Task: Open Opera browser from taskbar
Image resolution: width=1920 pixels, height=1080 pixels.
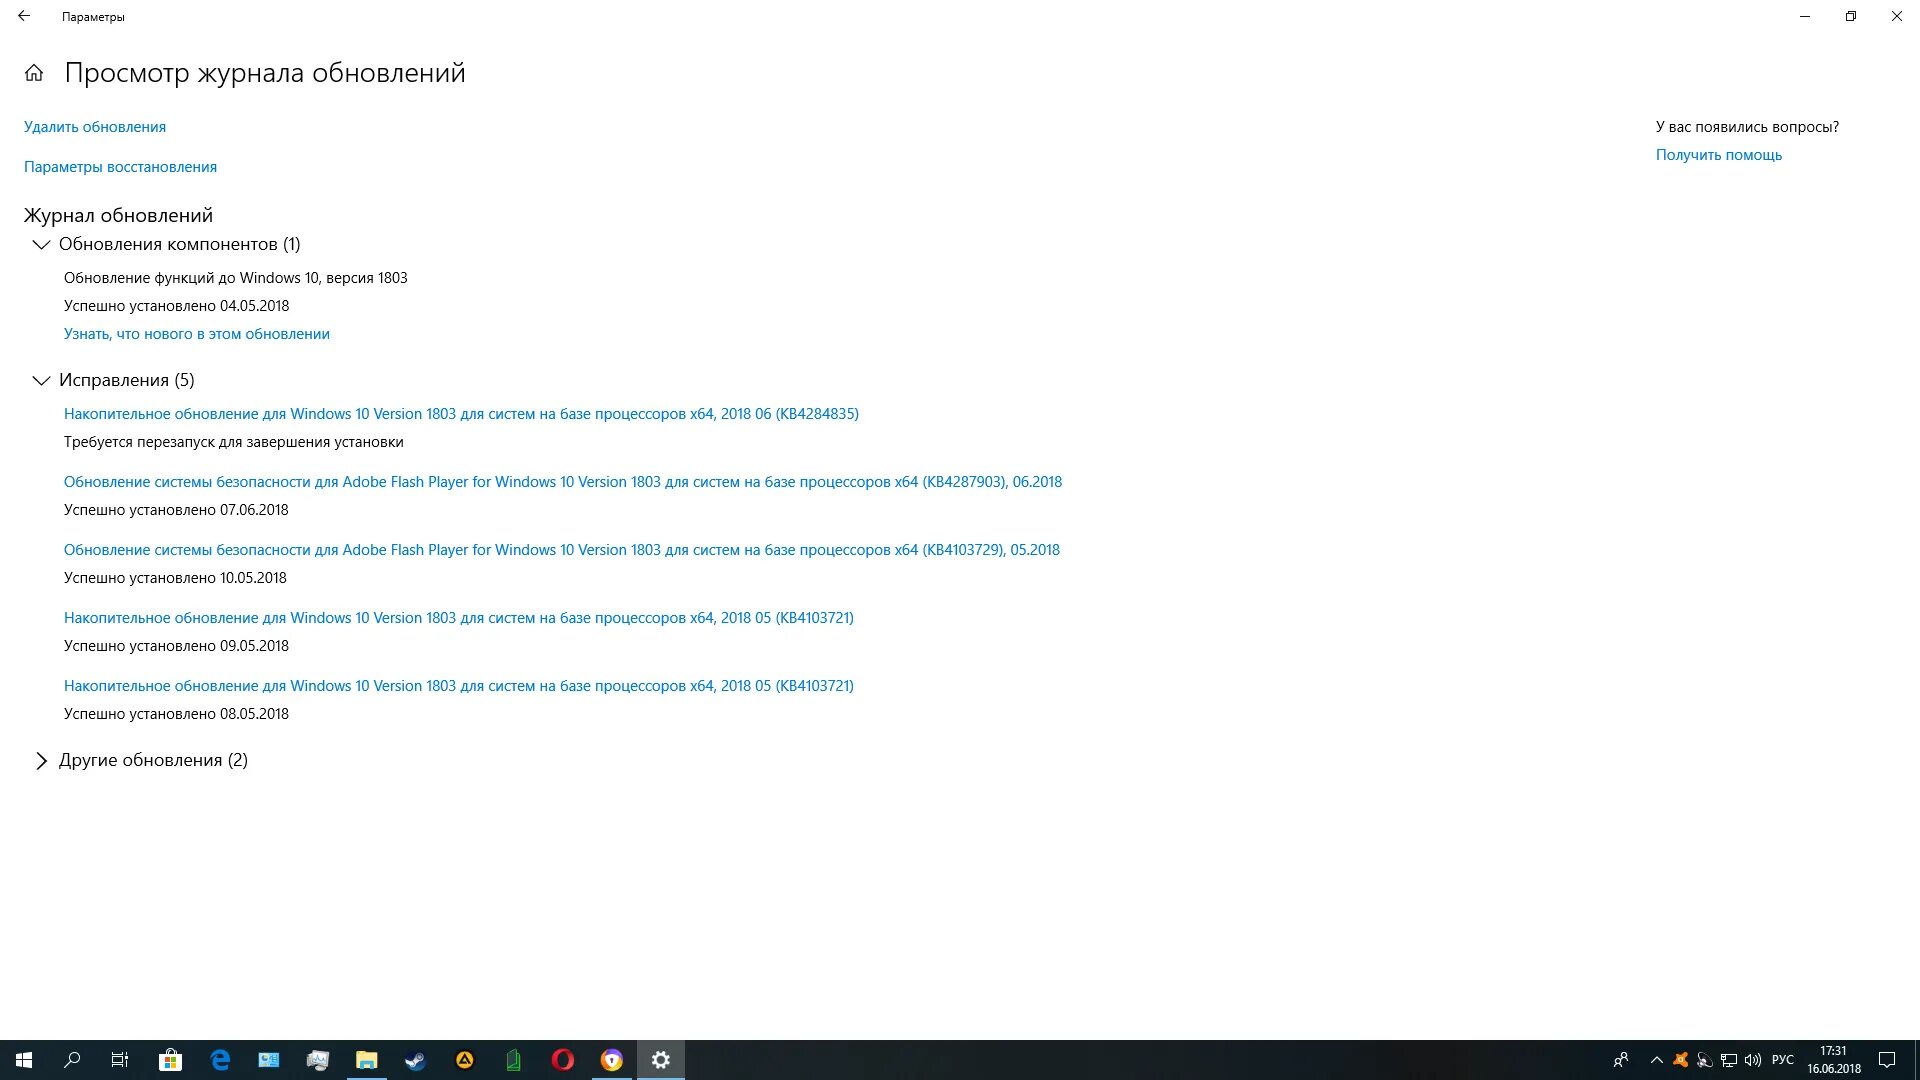Action: pyautogui.click(x=563, y=1060)
